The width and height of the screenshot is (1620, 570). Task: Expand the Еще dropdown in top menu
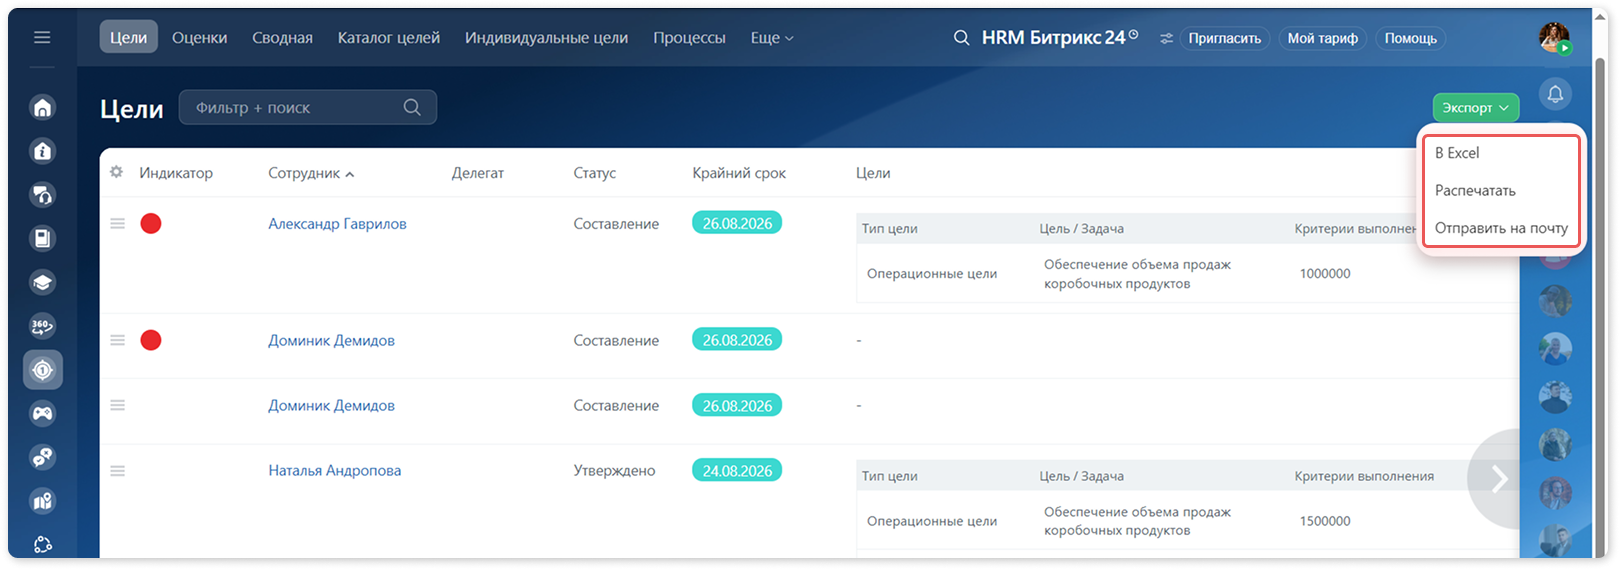[x=772, y=38]
